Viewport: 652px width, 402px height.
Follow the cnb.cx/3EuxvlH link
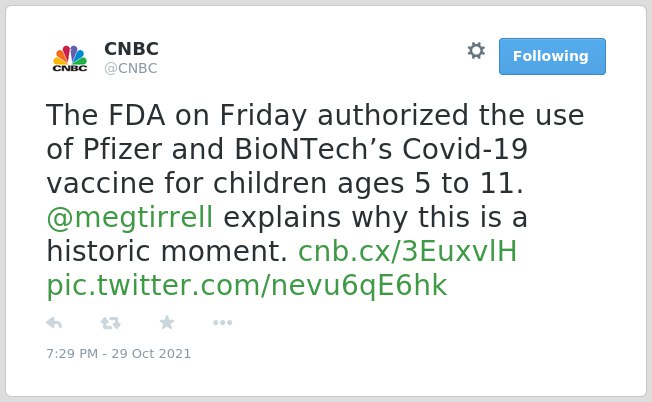[x=408, y=251]
